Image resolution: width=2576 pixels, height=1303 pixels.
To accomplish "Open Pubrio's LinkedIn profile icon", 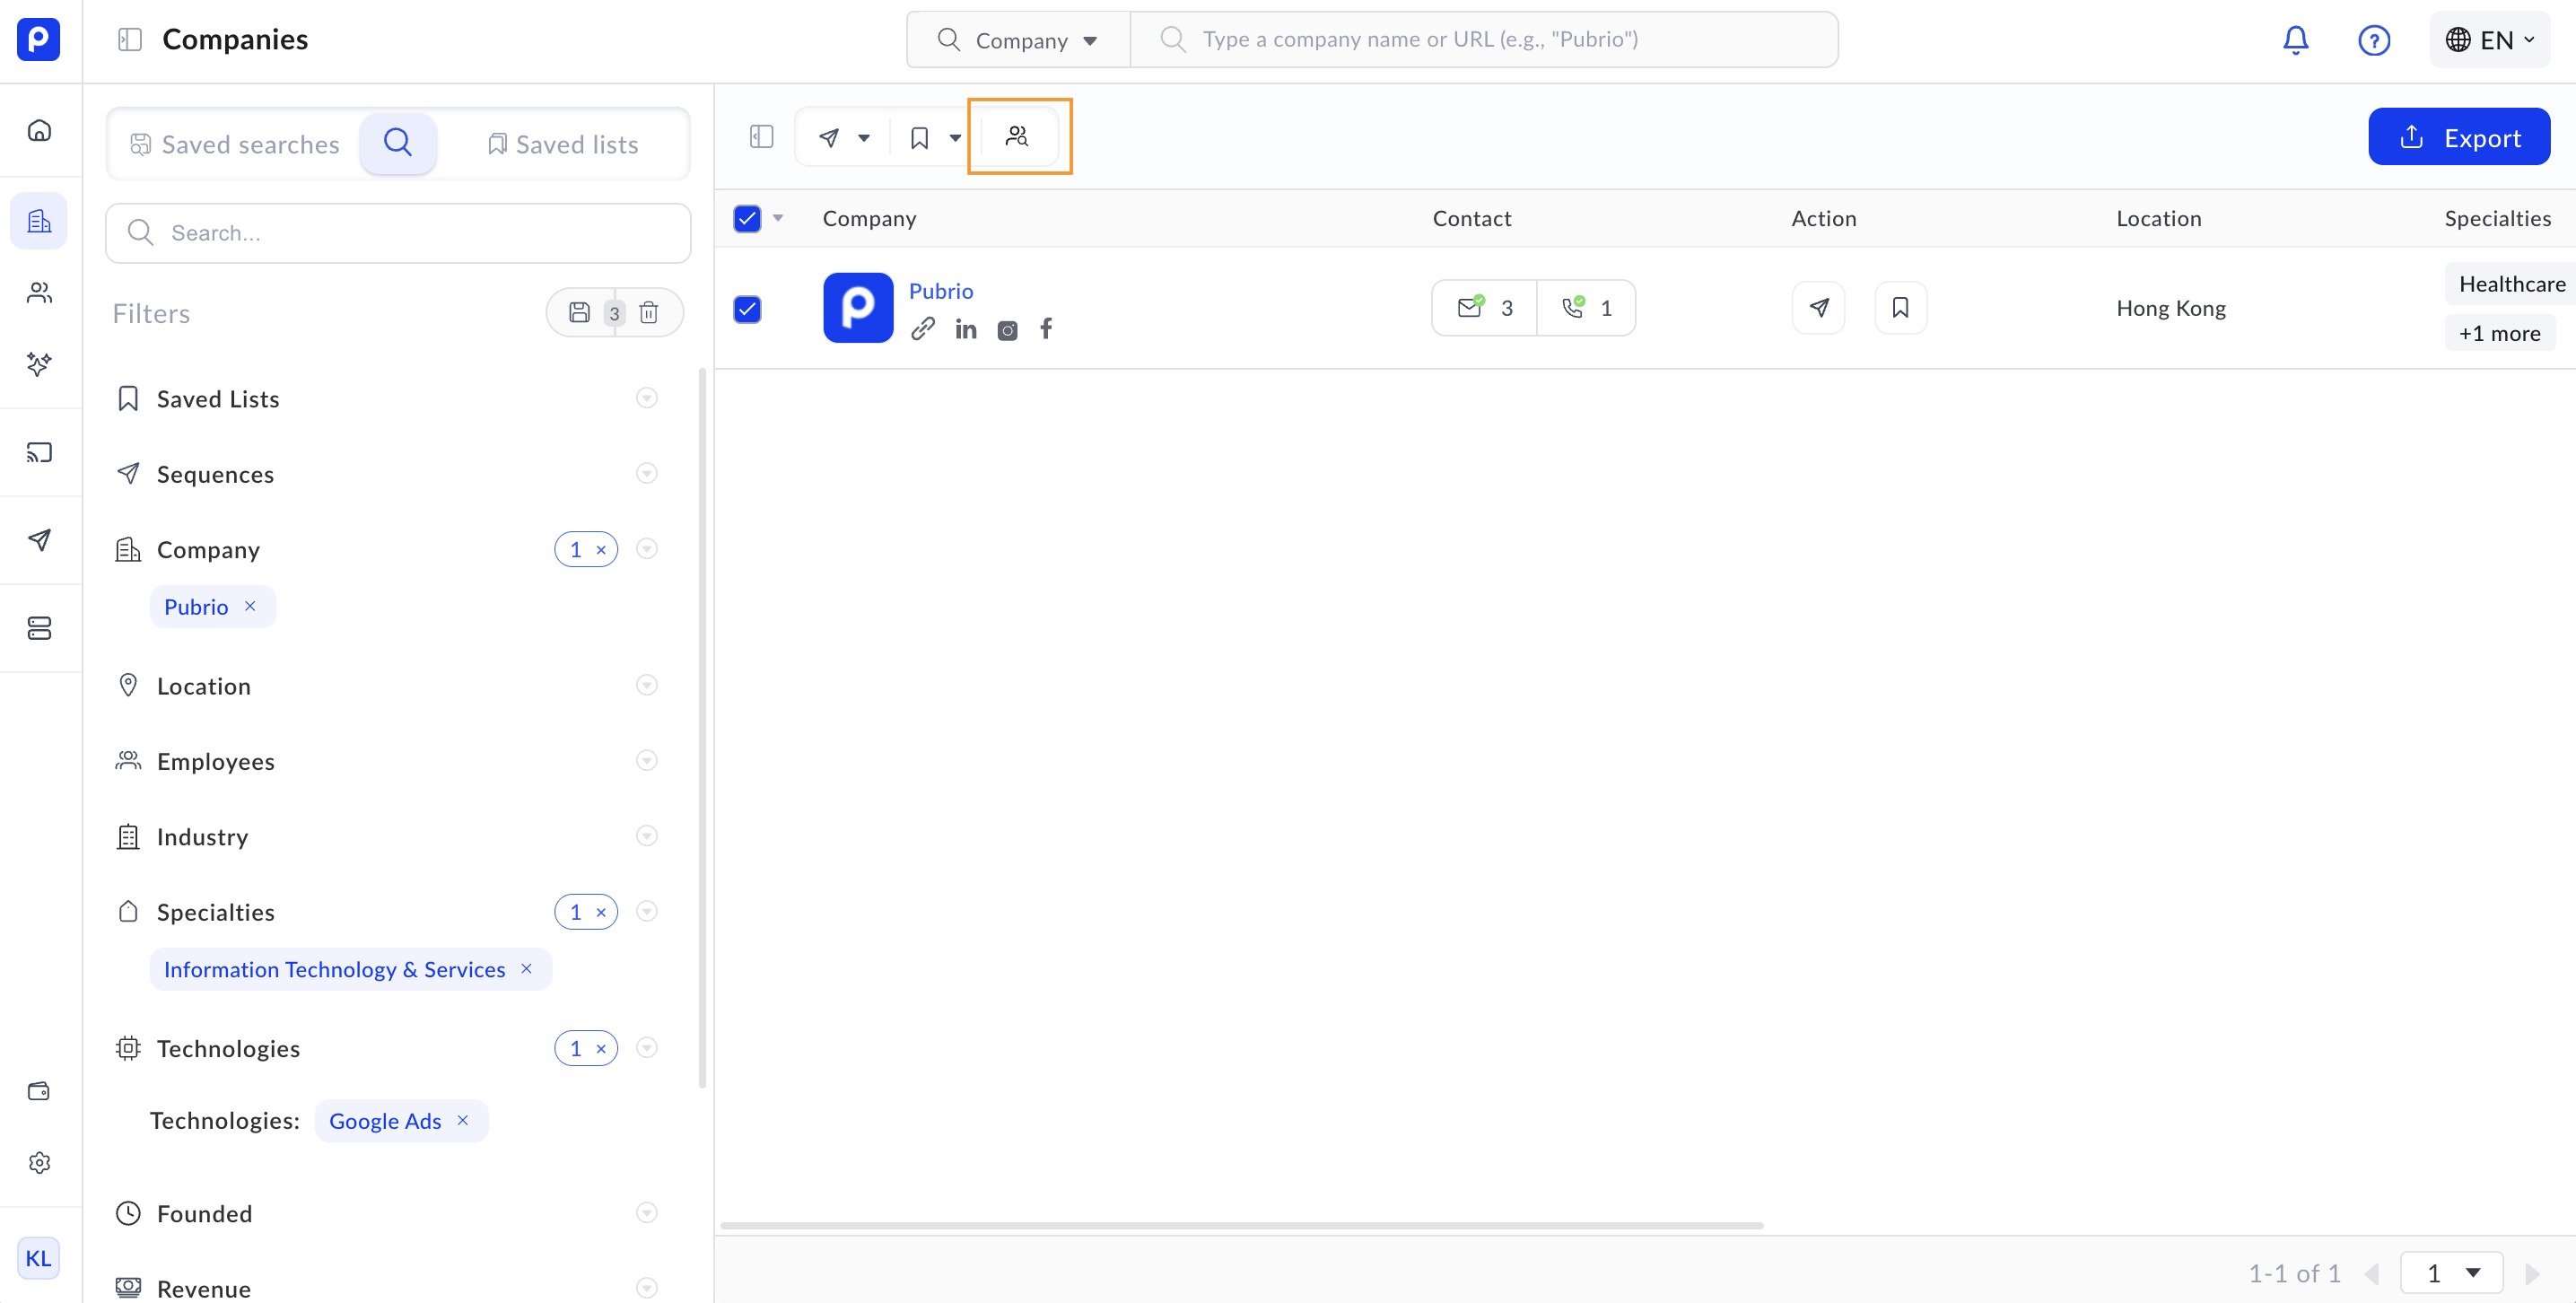I will pos(965,329).
